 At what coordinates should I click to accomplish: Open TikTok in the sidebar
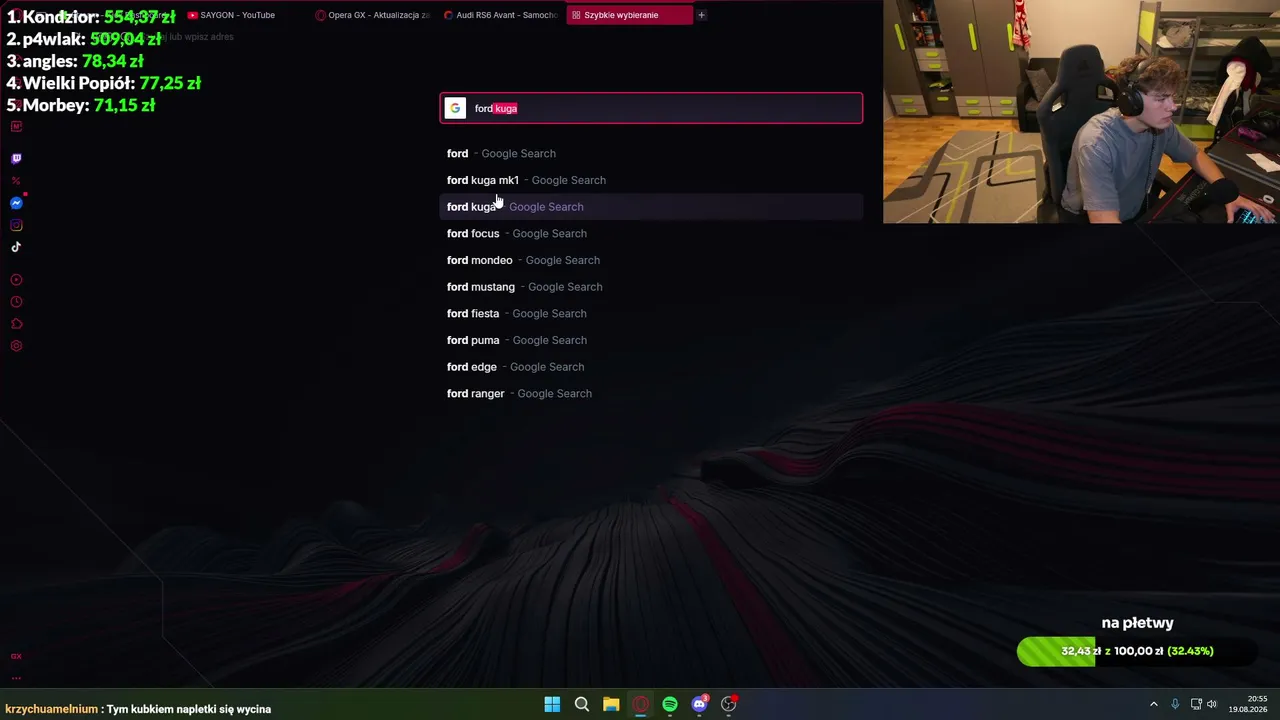[16, 247]
